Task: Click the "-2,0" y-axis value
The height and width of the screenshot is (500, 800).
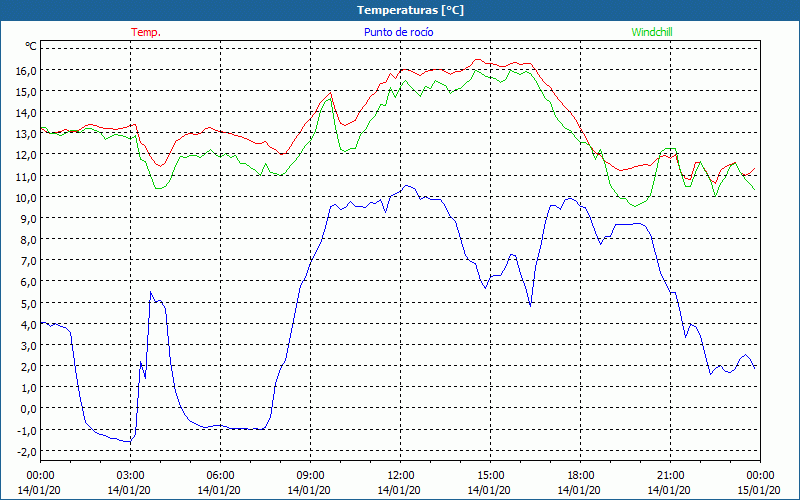Action: pyautogui.click(x=27, y=451)
